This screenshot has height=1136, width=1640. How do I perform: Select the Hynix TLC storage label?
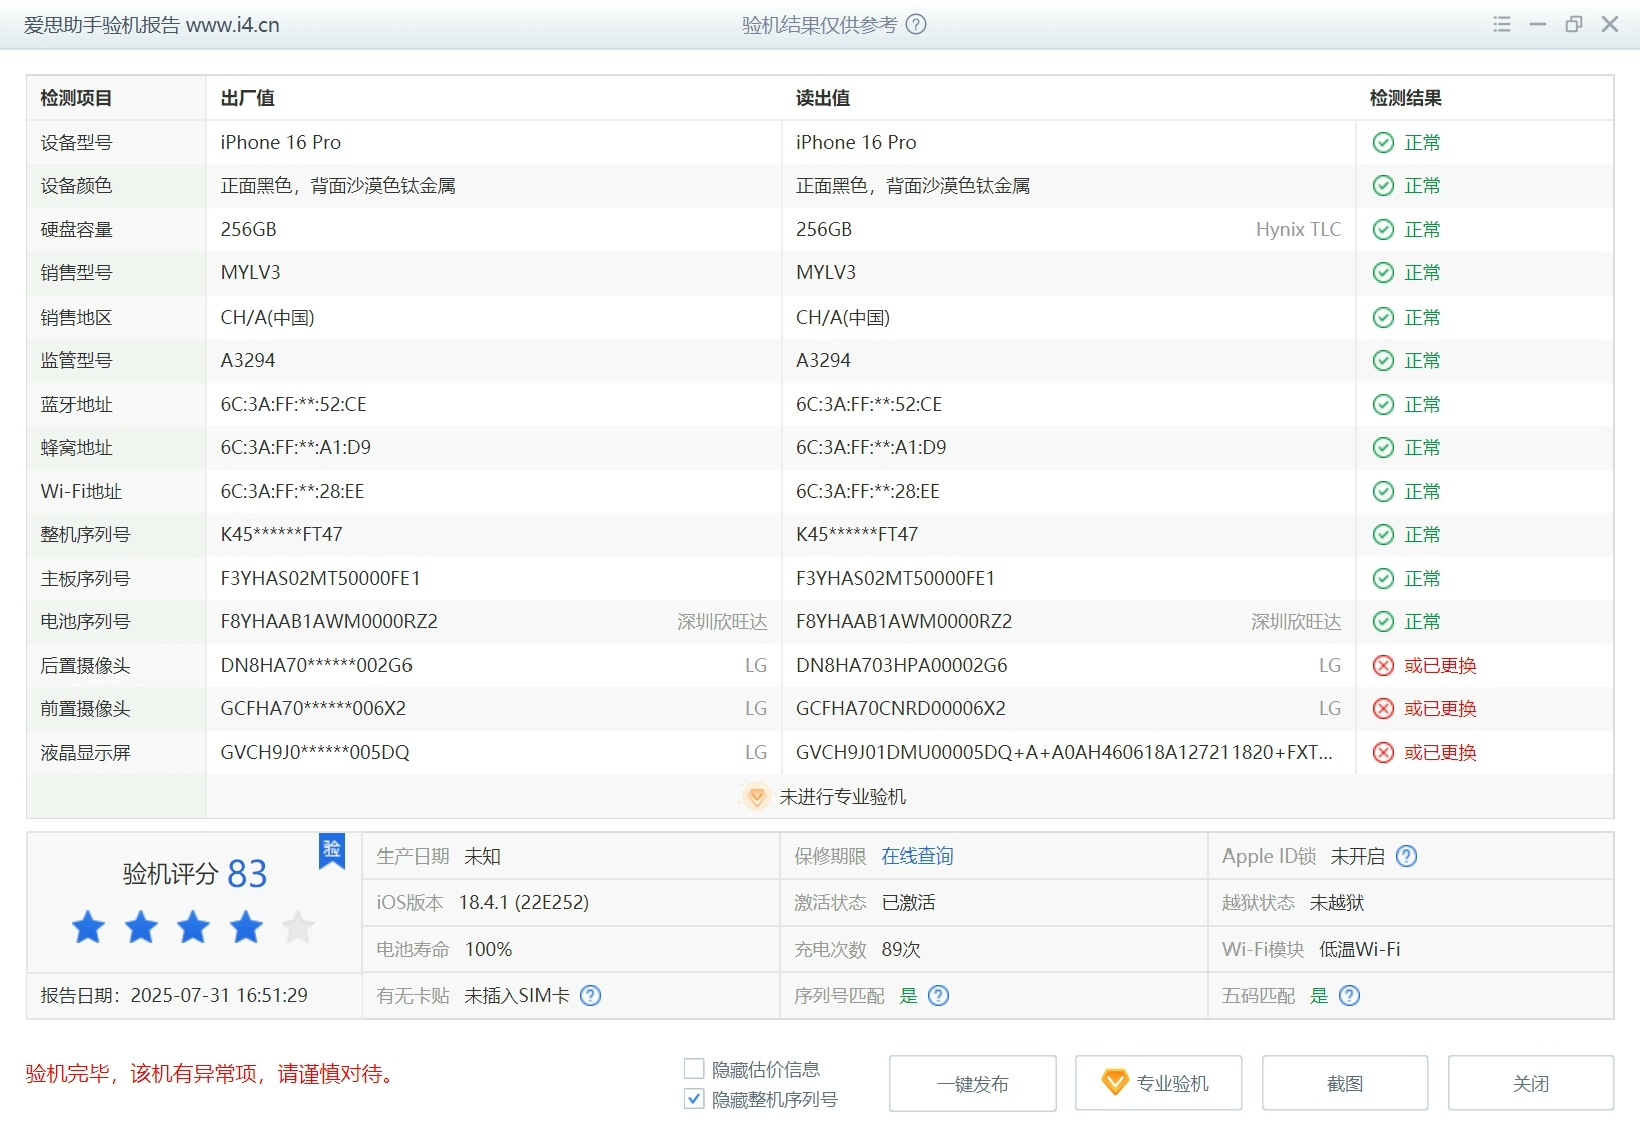1298,230
